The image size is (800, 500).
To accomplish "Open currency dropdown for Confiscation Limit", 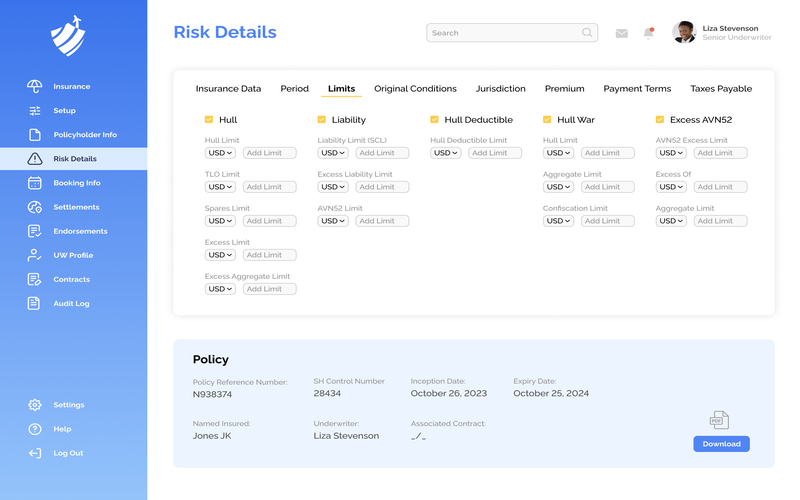I will click(x=558, y=221).
